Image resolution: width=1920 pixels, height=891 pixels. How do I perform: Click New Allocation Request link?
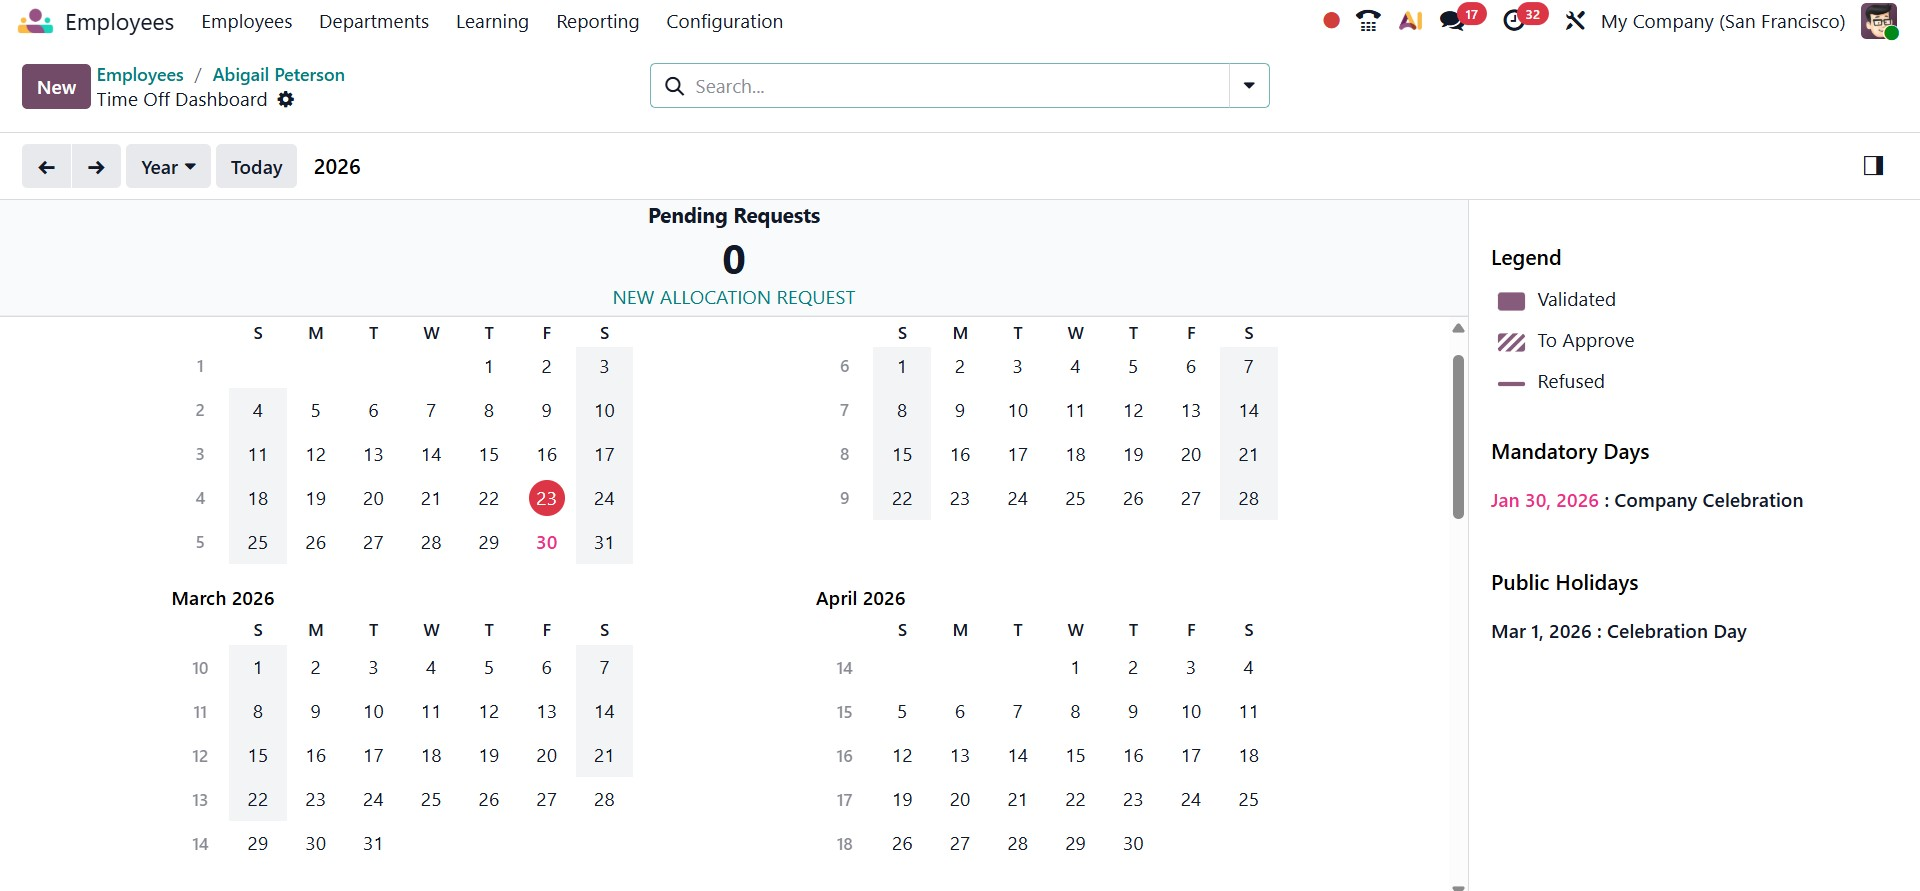tap(733, 298)
